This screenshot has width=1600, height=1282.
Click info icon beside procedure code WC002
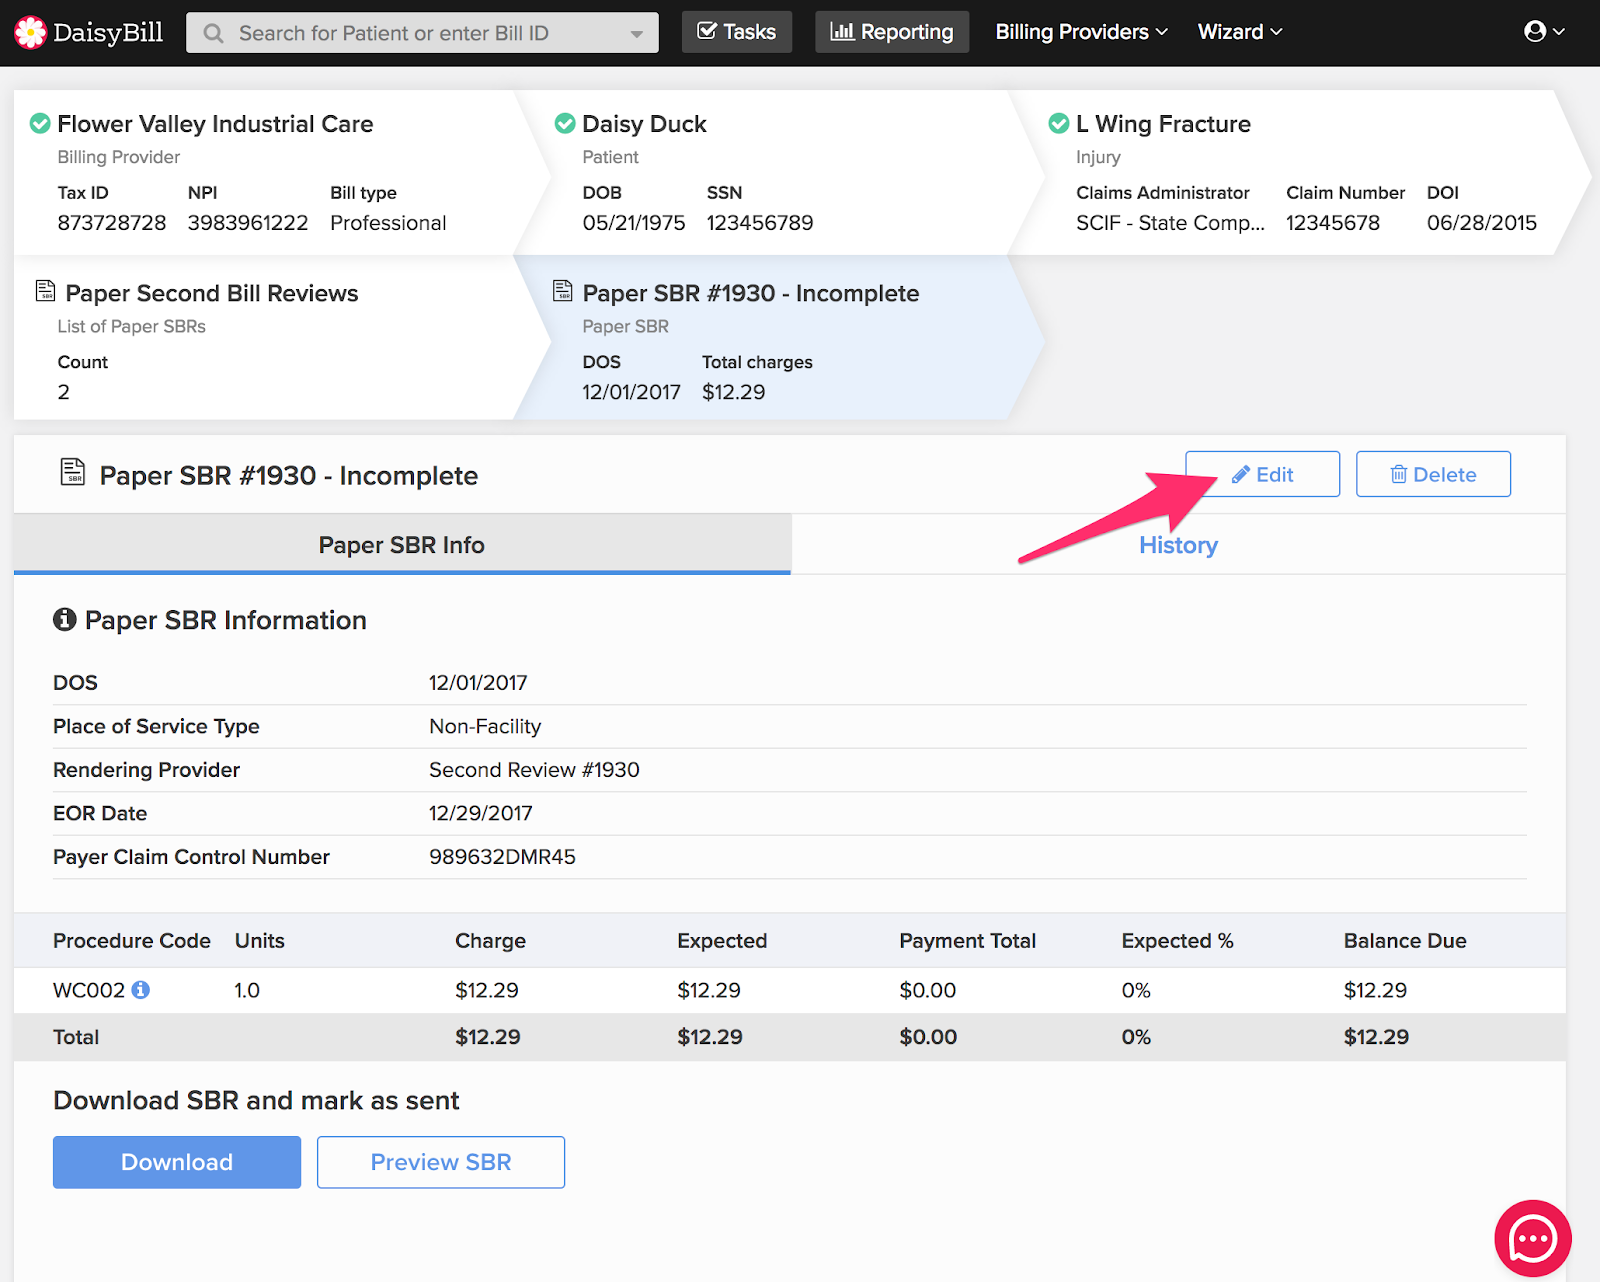141,989
